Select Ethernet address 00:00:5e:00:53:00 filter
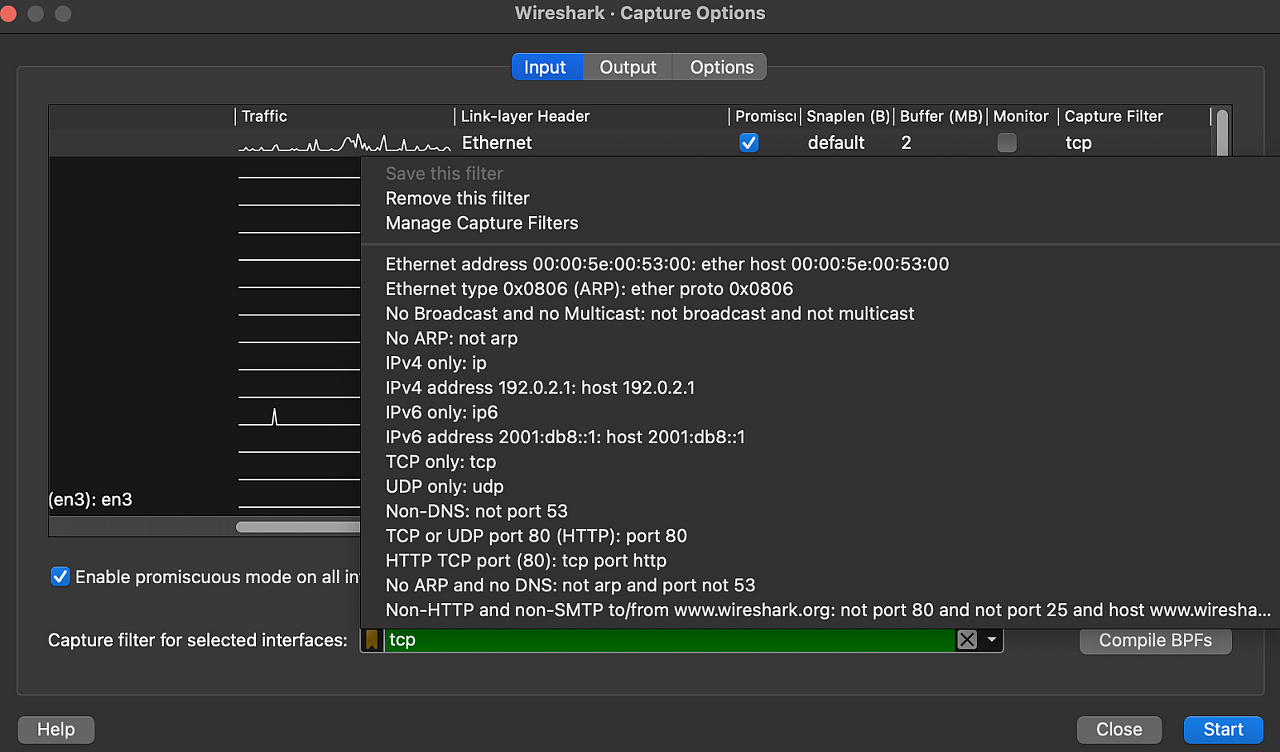Image resolution: width=1280 pixels, height=752 pixels. point(667,264)
